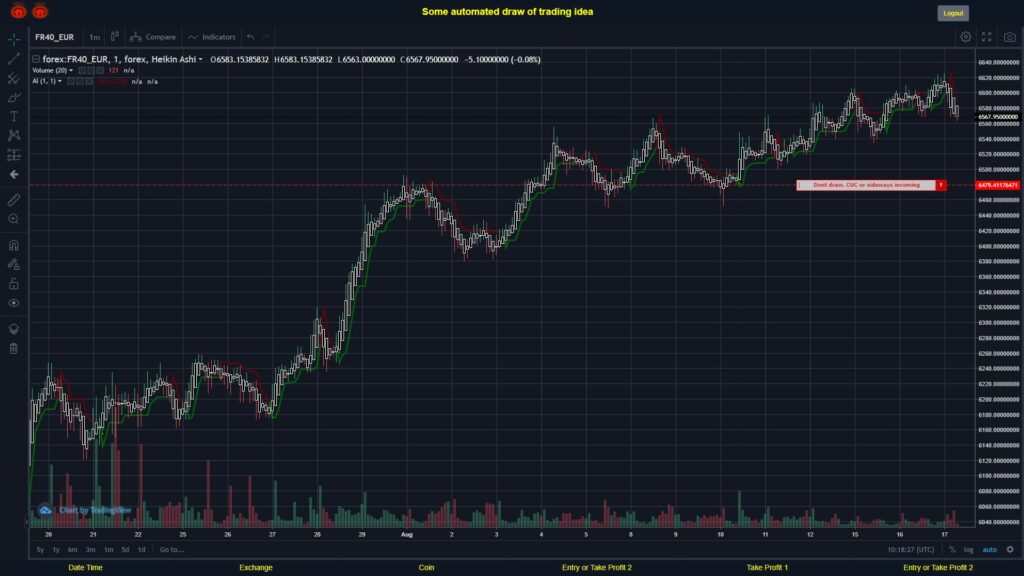The height and width of the screenshot is (576, 1024).
Task: Remove drawings with the trash icon
Action: point(14,348)
